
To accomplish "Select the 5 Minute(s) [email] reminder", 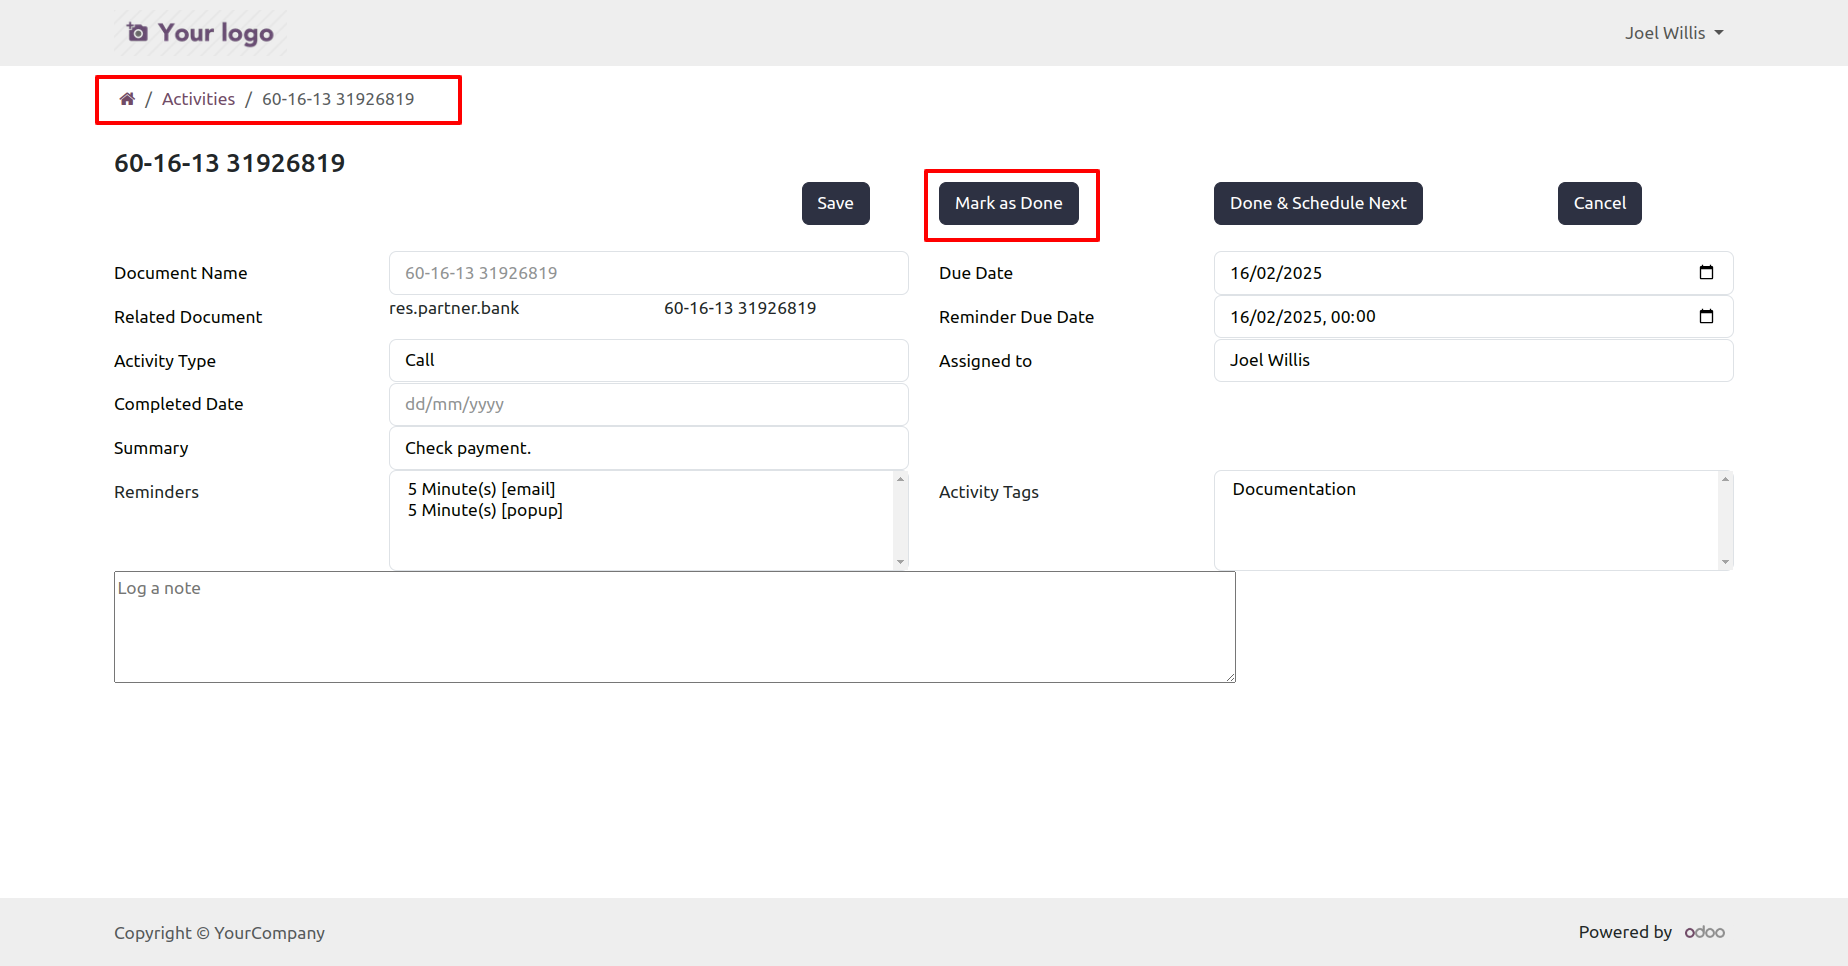I will [x=481, y=489].
